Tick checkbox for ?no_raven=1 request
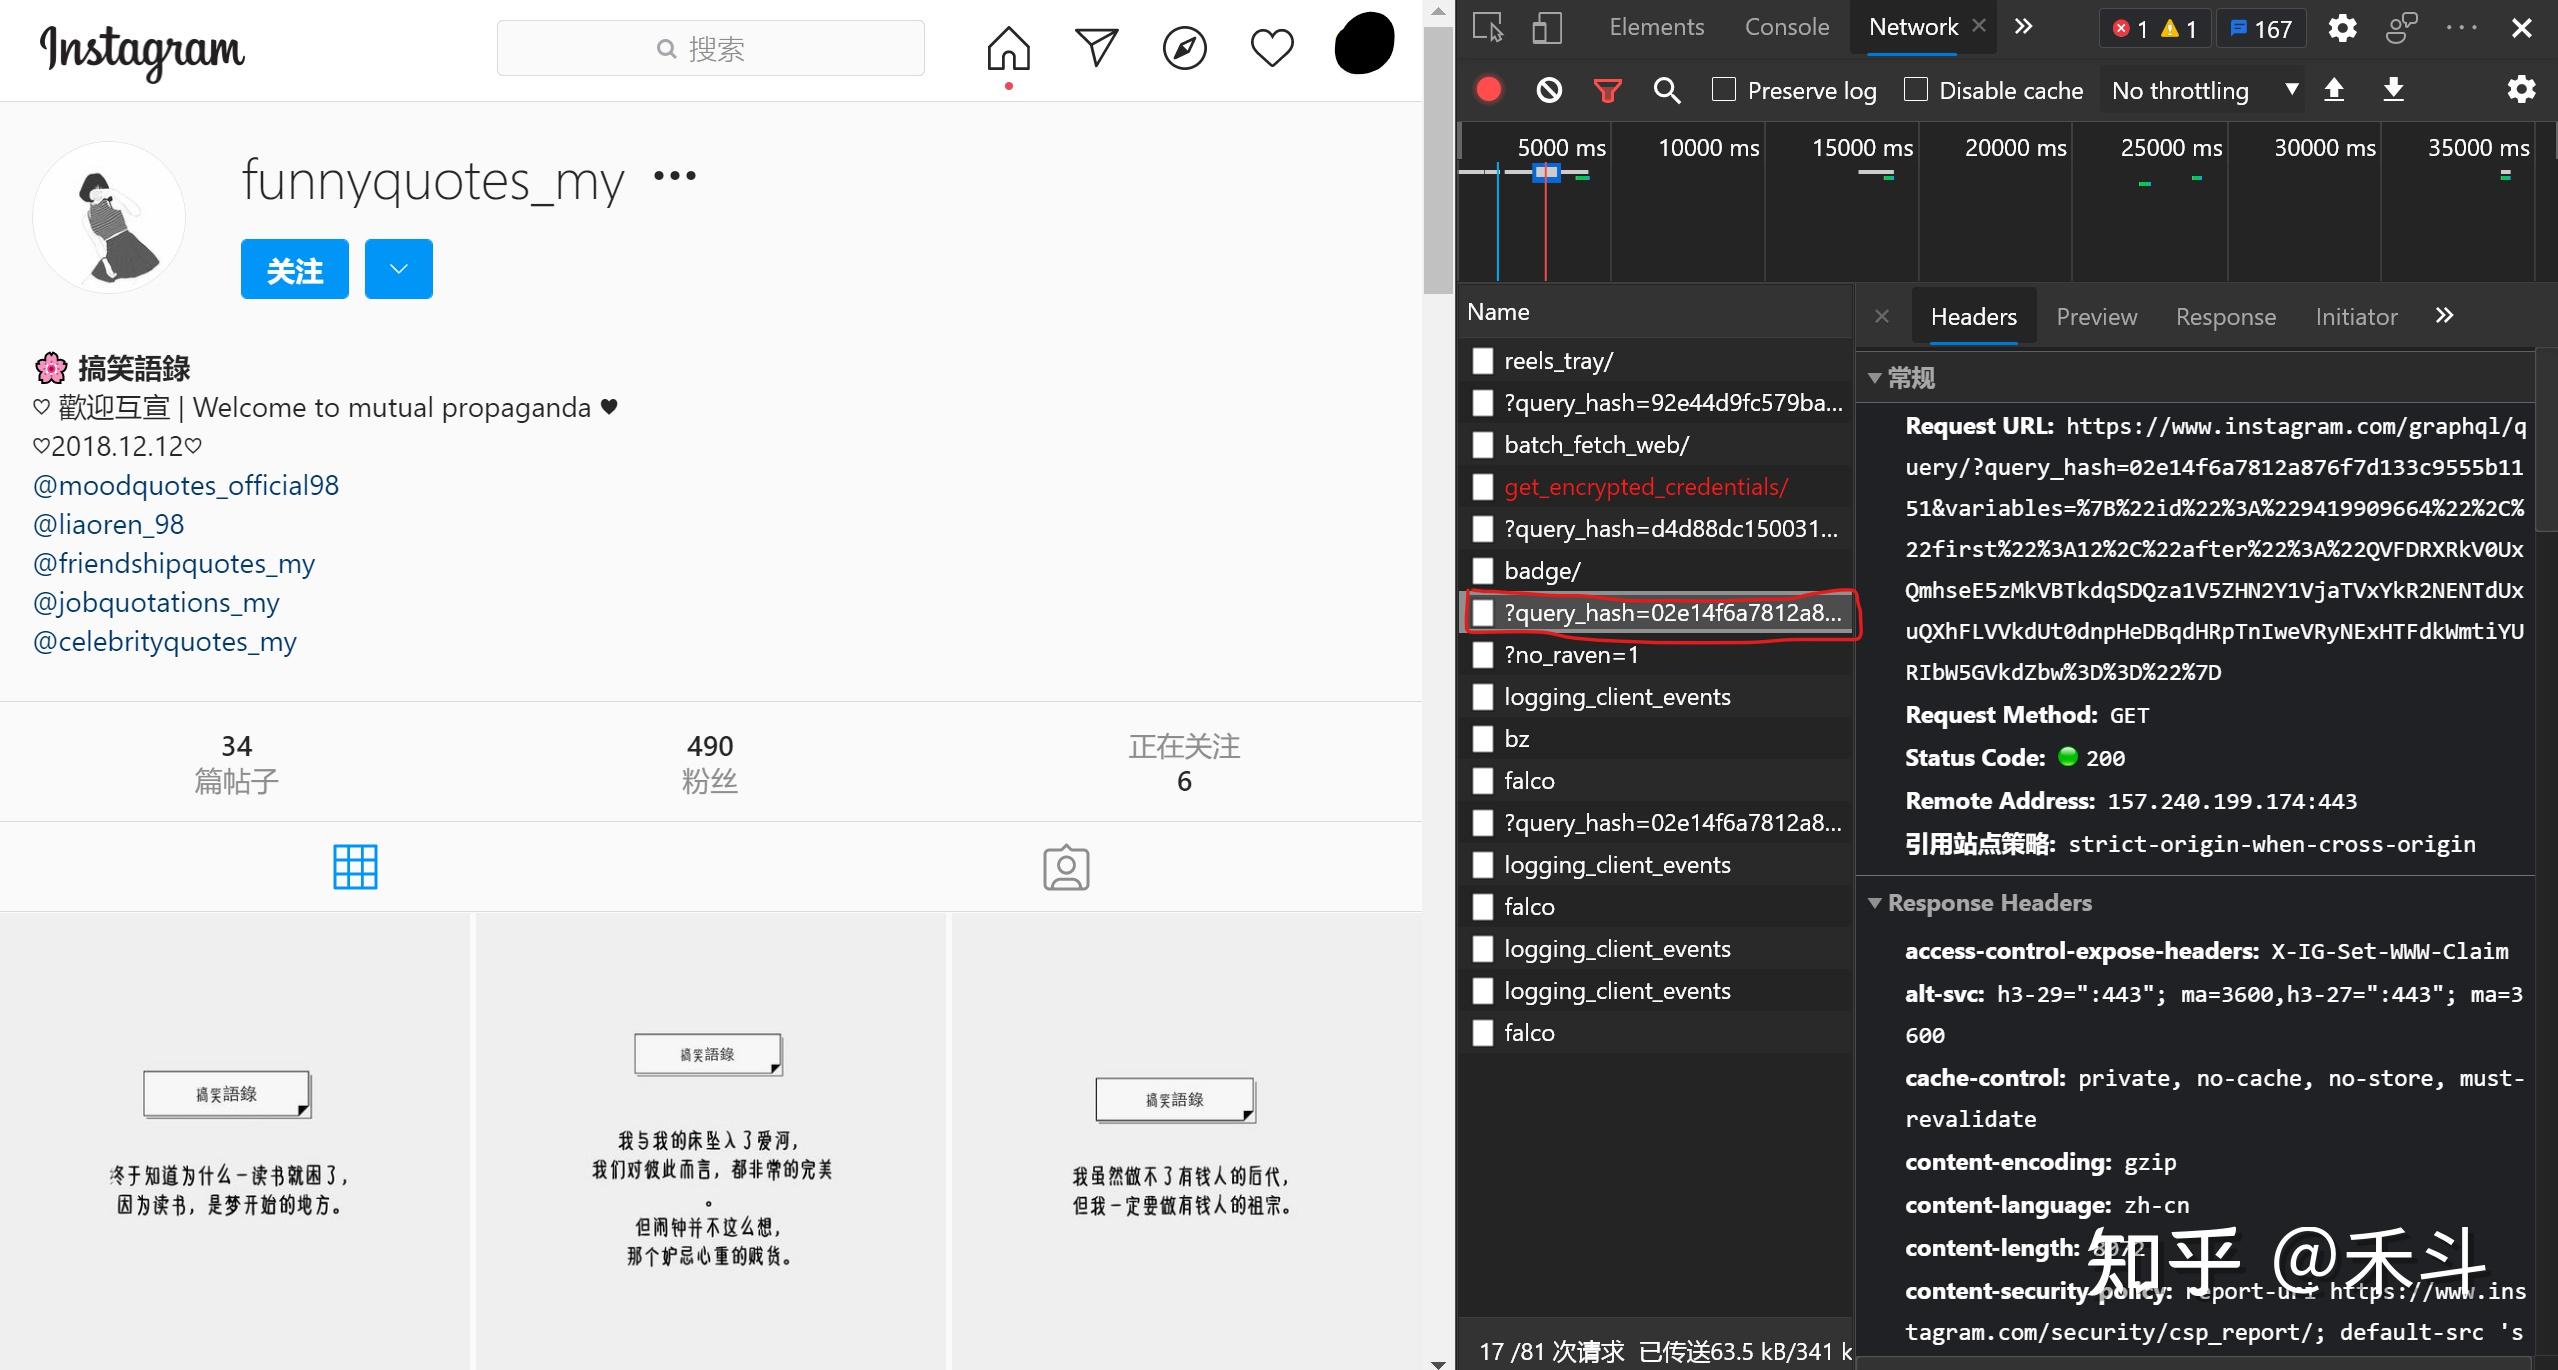2558x1370 pixels. [1483, 655]
